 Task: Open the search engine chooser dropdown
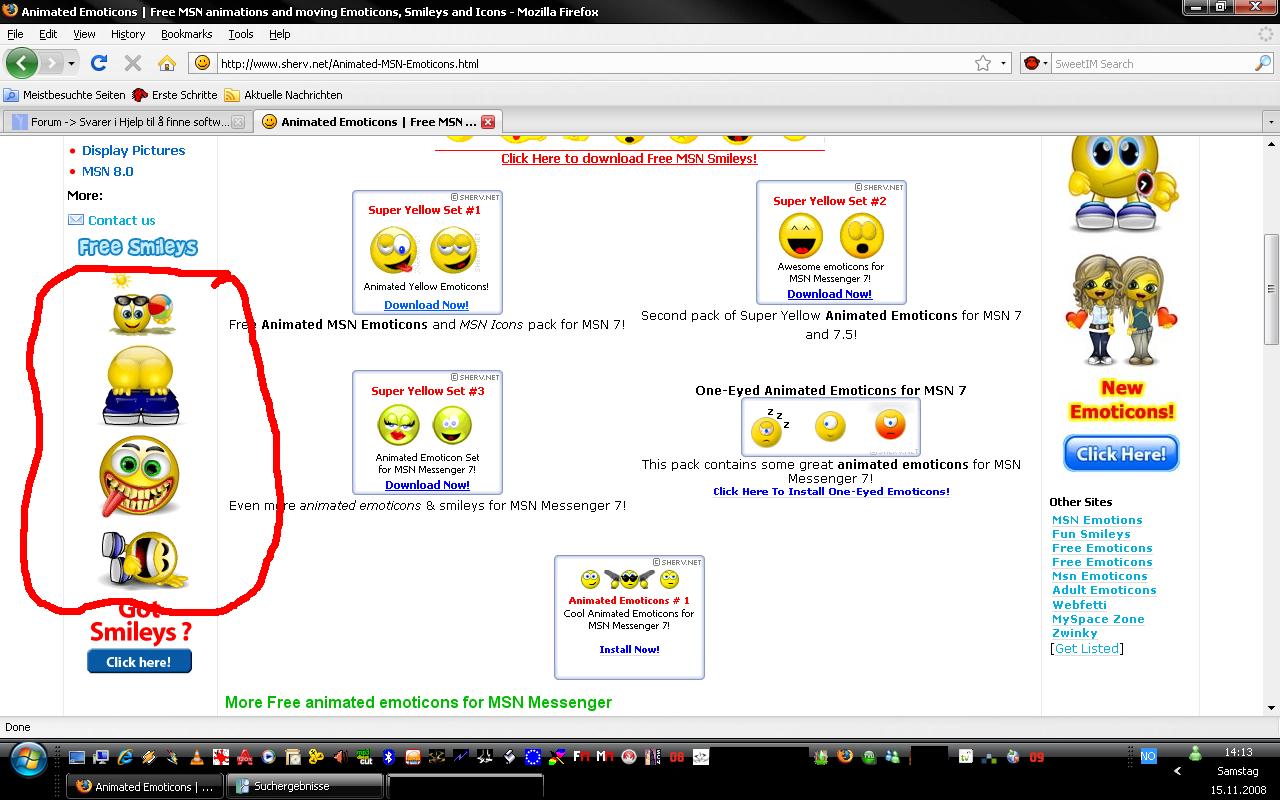(1046, 63)
